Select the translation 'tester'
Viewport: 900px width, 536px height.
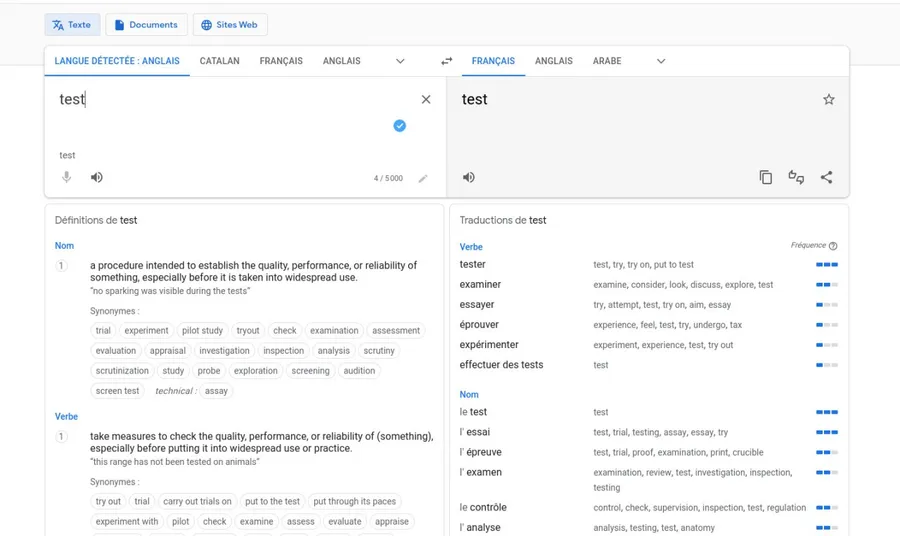coord(472,265)
